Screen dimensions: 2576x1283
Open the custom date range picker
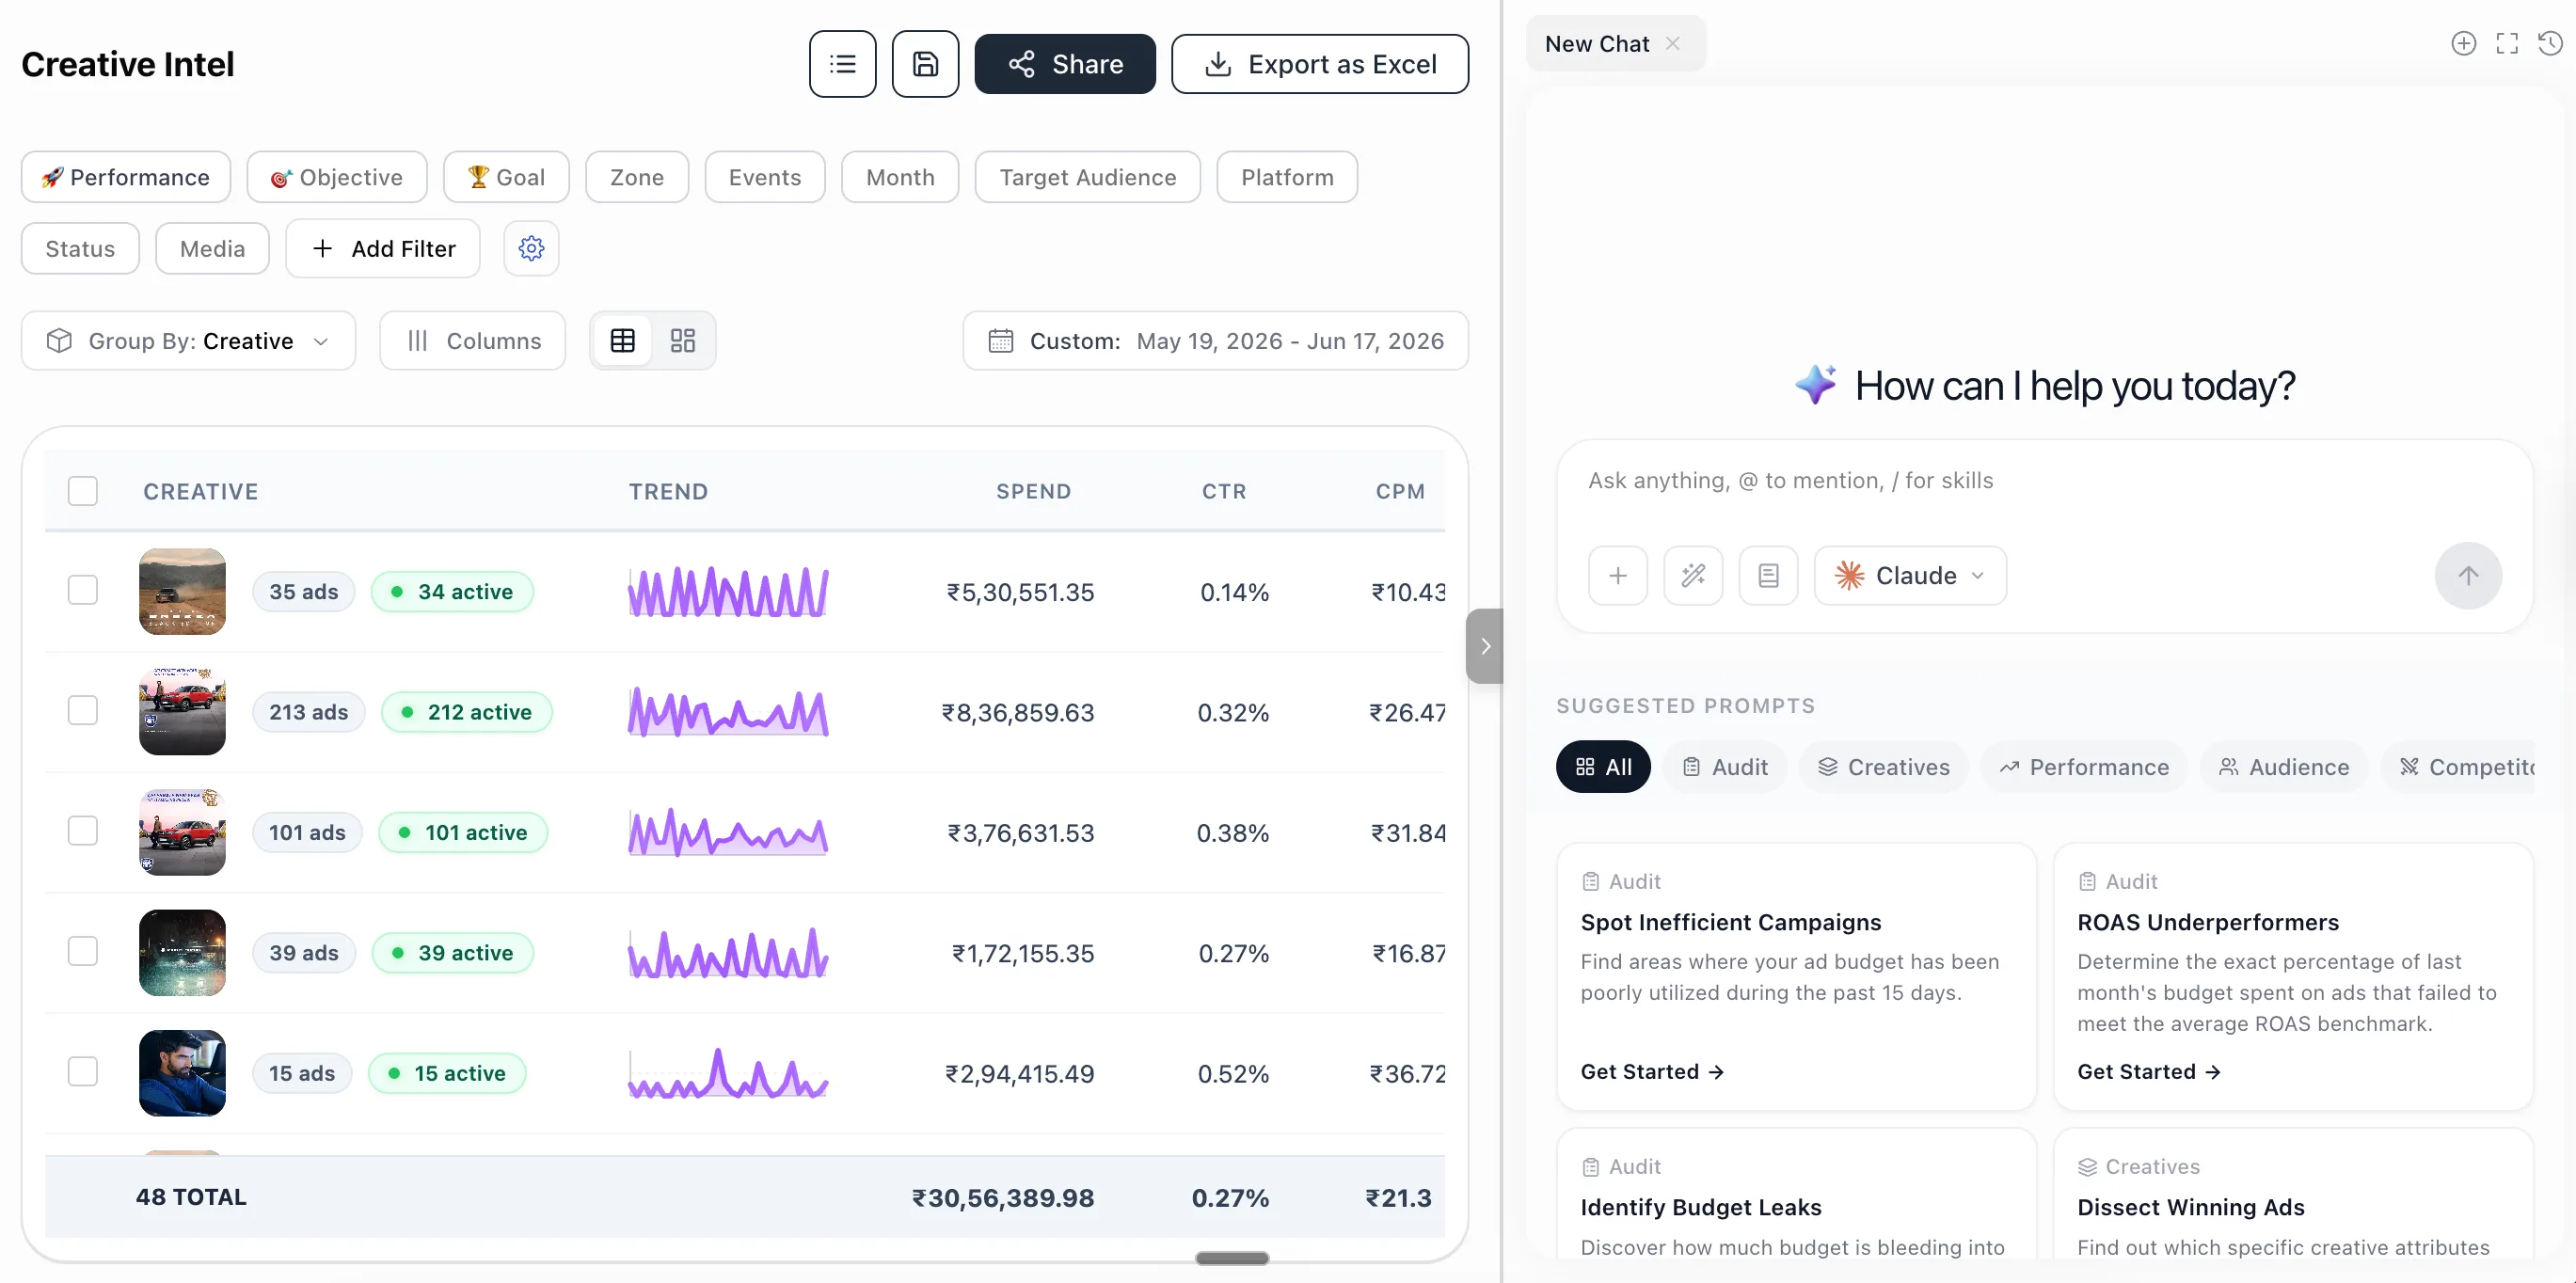click(1215, 341)
